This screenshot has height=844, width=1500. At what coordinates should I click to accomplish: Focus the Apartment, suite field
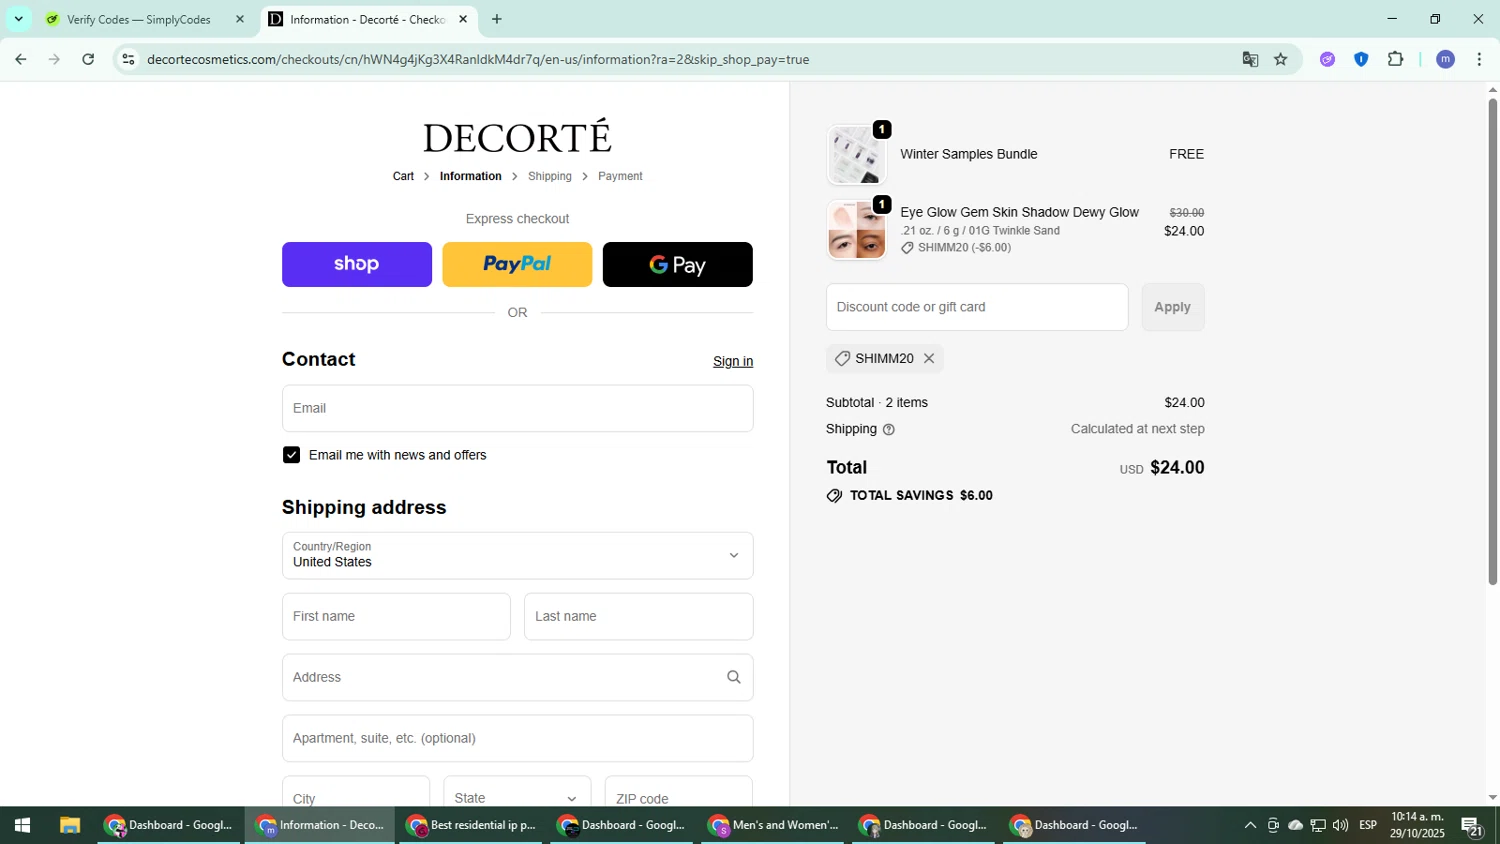point(517,738)
